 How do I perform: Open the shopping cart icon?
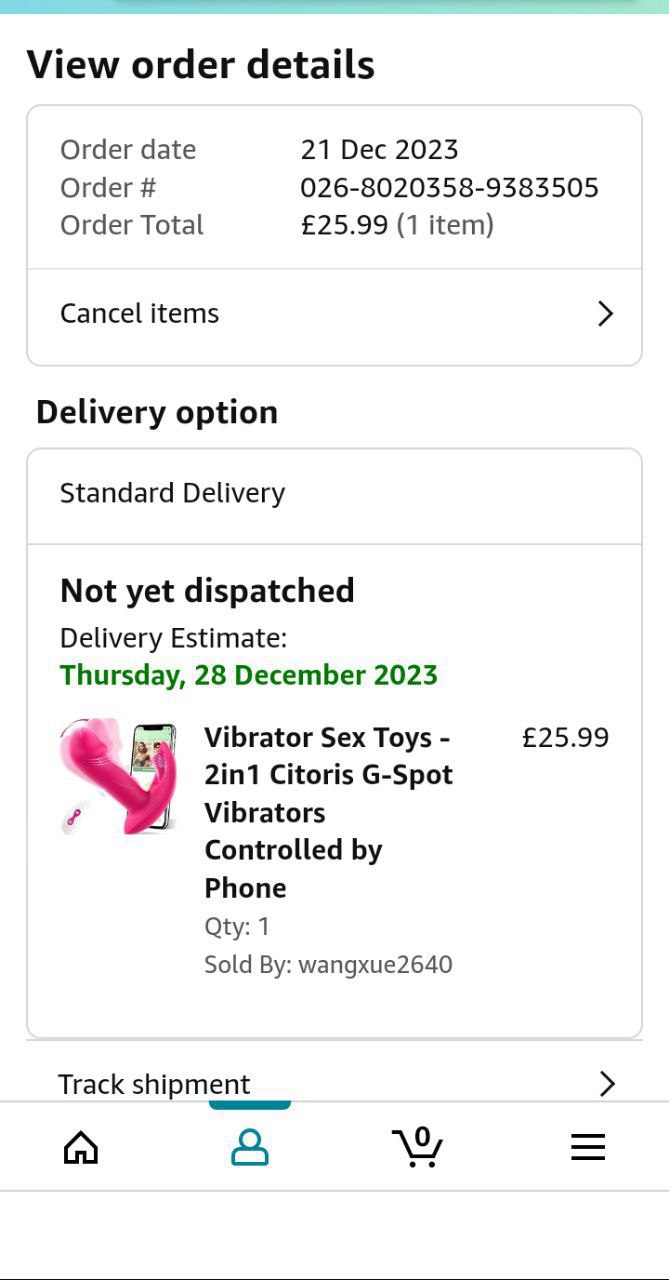[417, 1146]
